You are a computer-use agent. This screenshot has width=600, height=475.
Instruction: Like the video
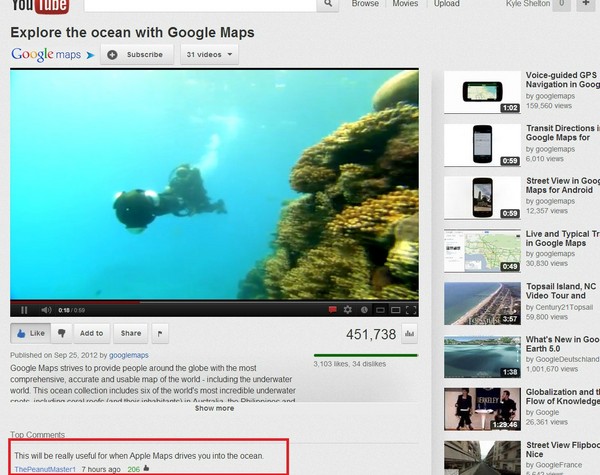(30, 333)
